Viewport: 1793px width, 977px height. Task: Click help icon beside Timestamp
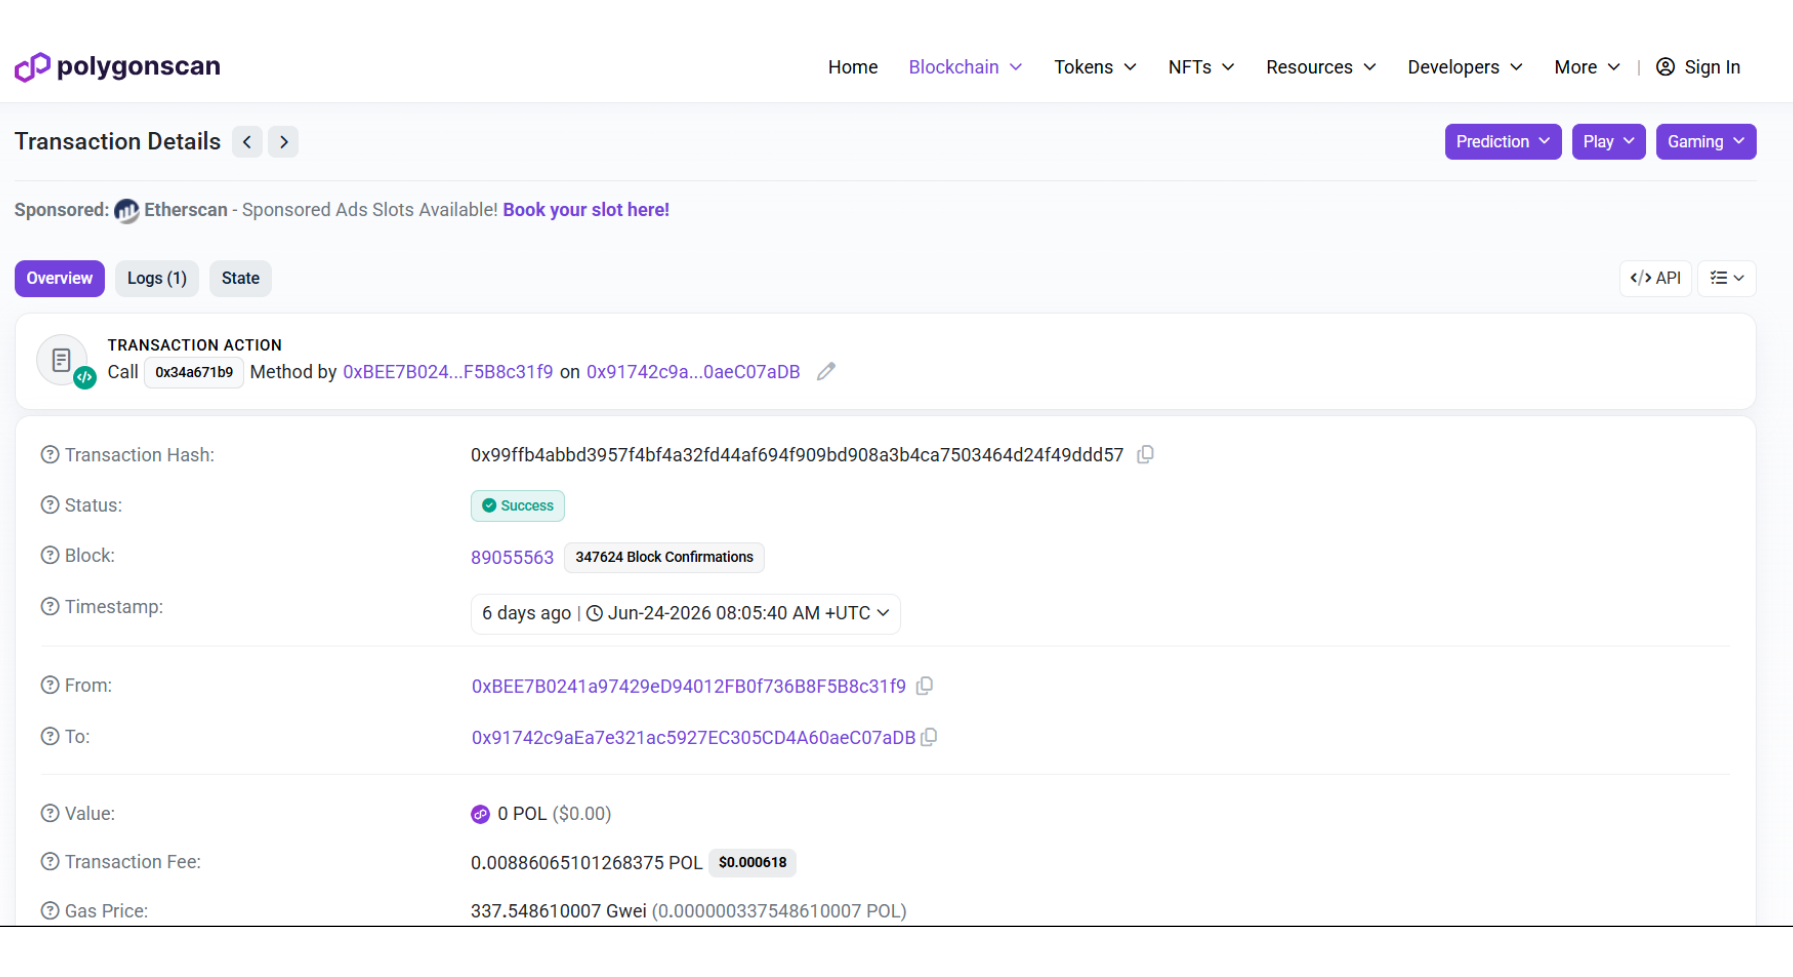point(50,607)
